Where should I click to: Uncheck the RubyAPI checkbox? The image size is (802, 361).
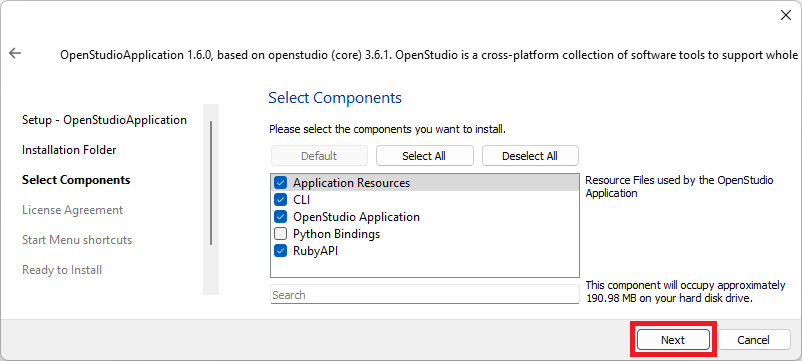coord(280,251)
